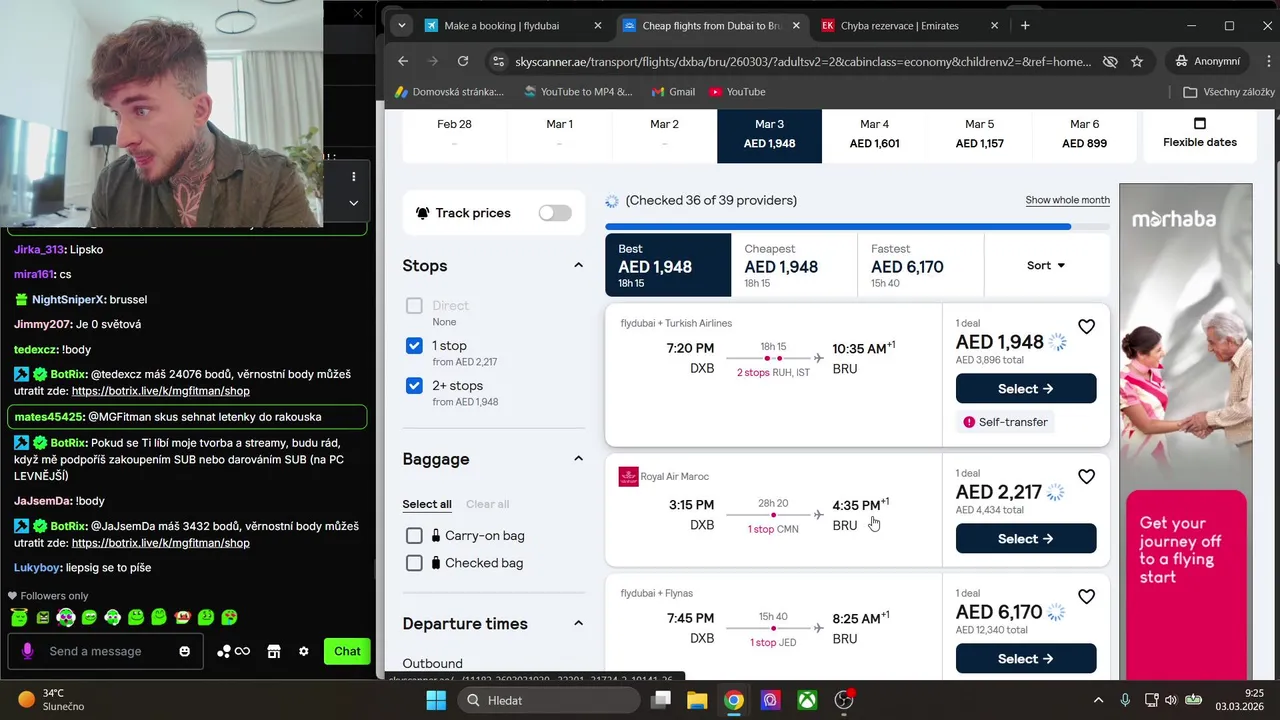Open chat settings gear icon

click(304, 651)
